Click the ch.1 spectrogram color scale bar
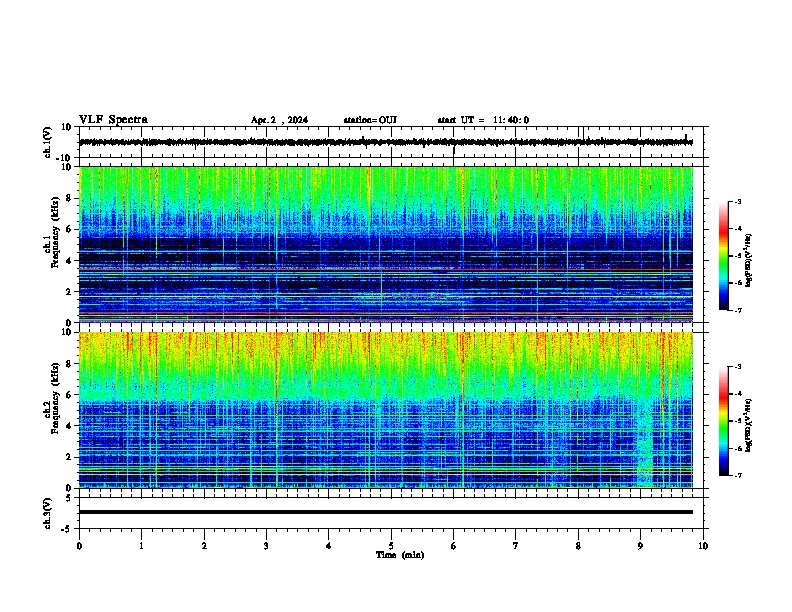The width and height of the screenshot is (792, 612). click(x=723, y=256)
